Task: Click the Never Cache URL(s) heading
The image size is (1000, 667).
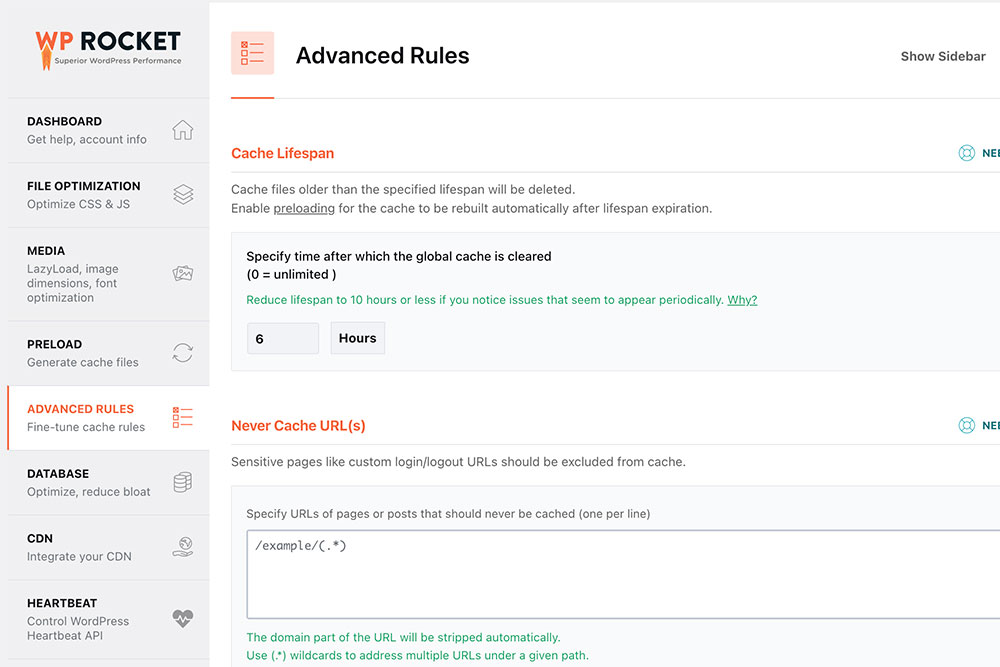Action: (x=298, y=425)
